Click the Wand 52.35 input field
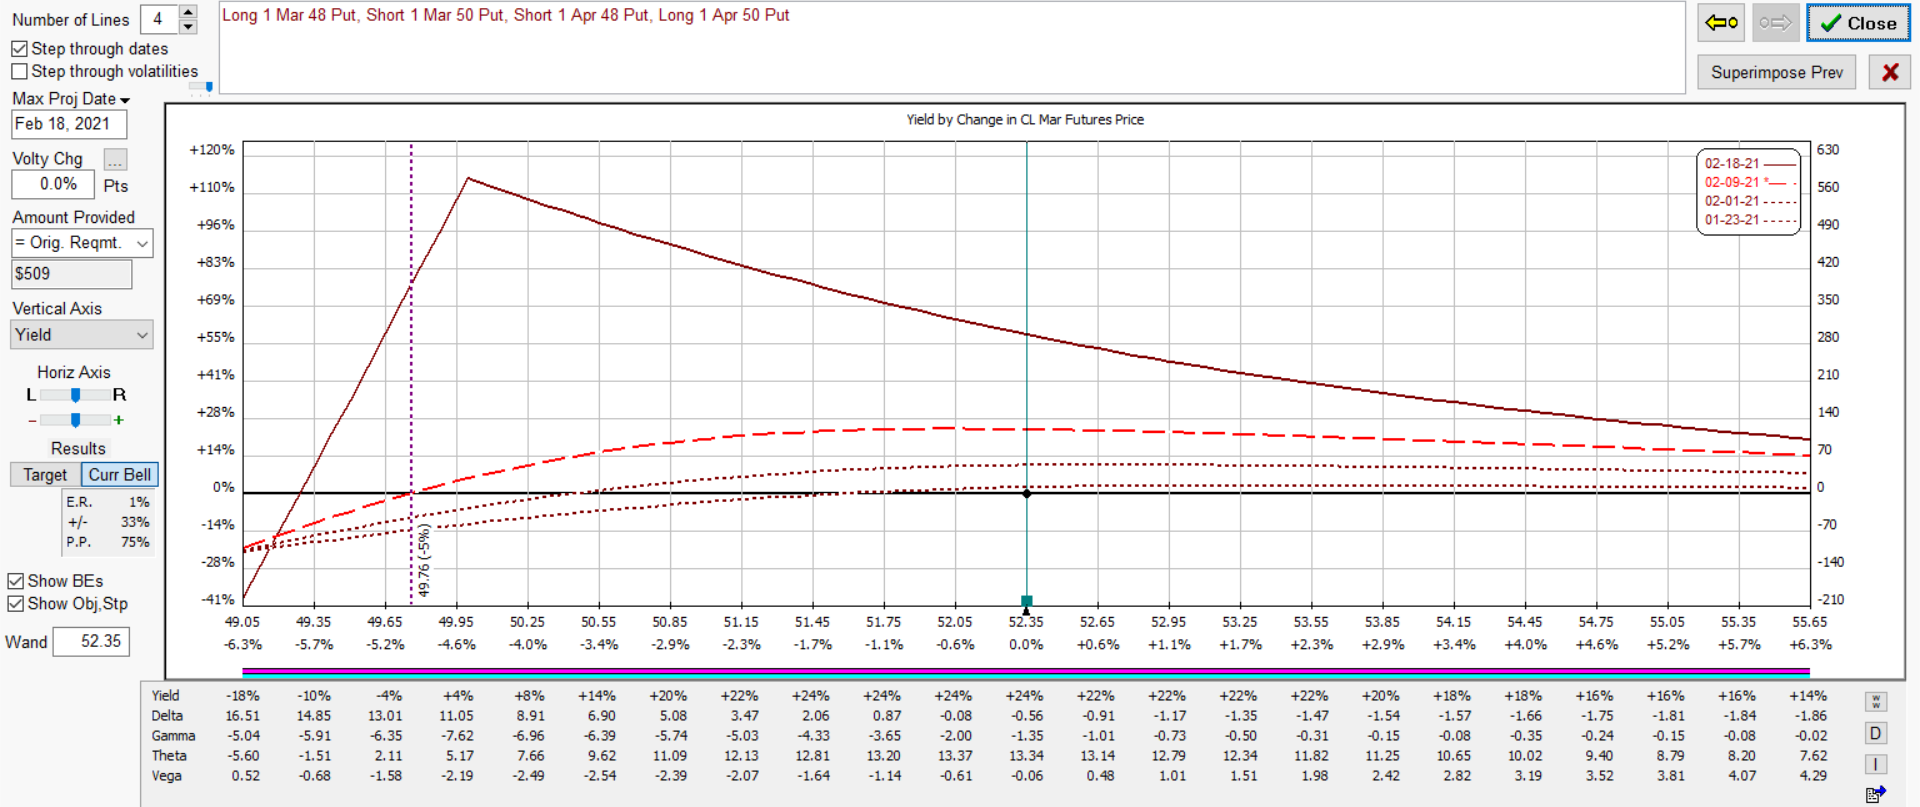 point(91,641)
